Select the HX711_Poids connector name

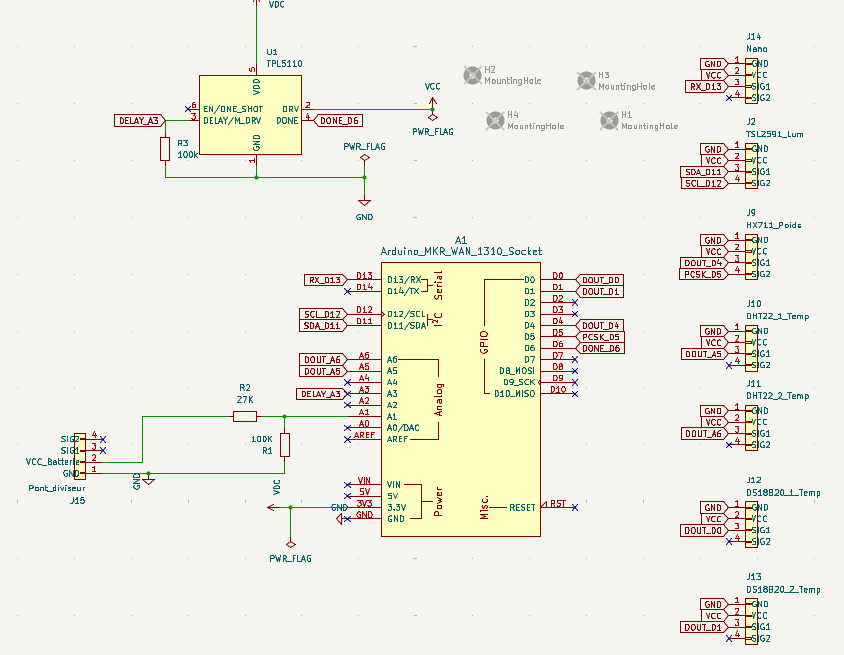(x=773, y=225)
